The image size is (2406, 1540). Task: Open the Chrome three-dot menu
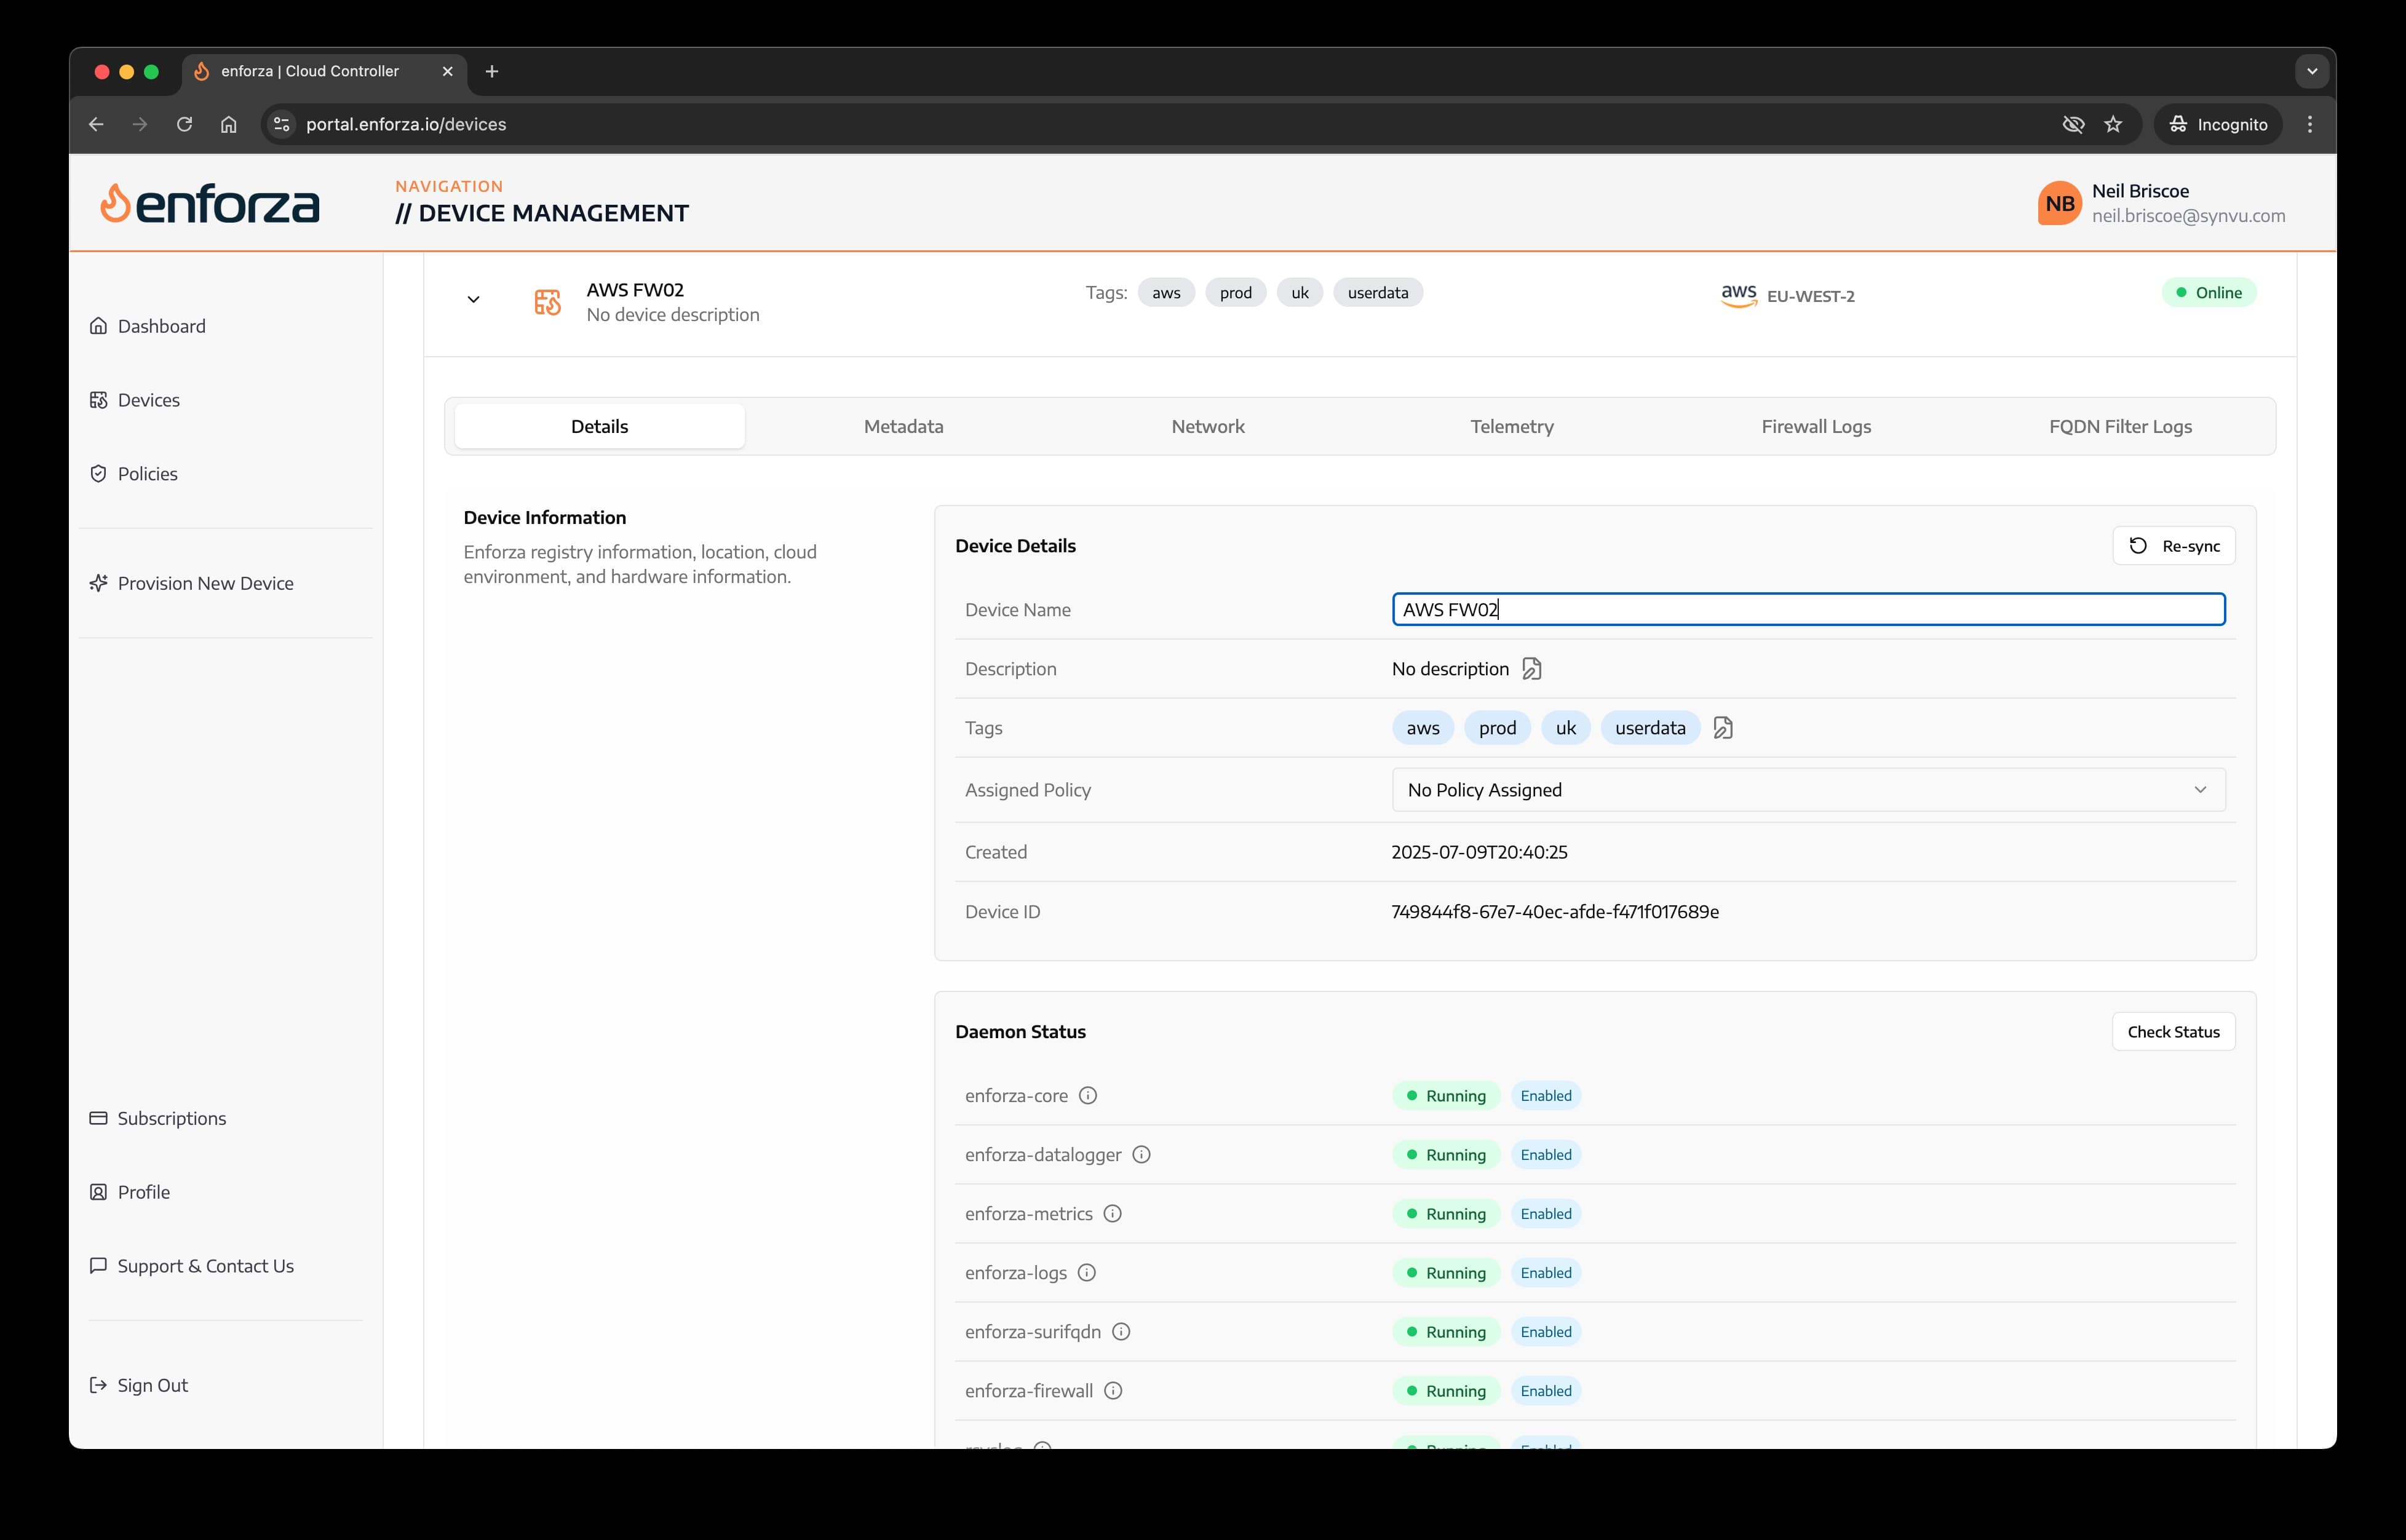coord(2310,124)
